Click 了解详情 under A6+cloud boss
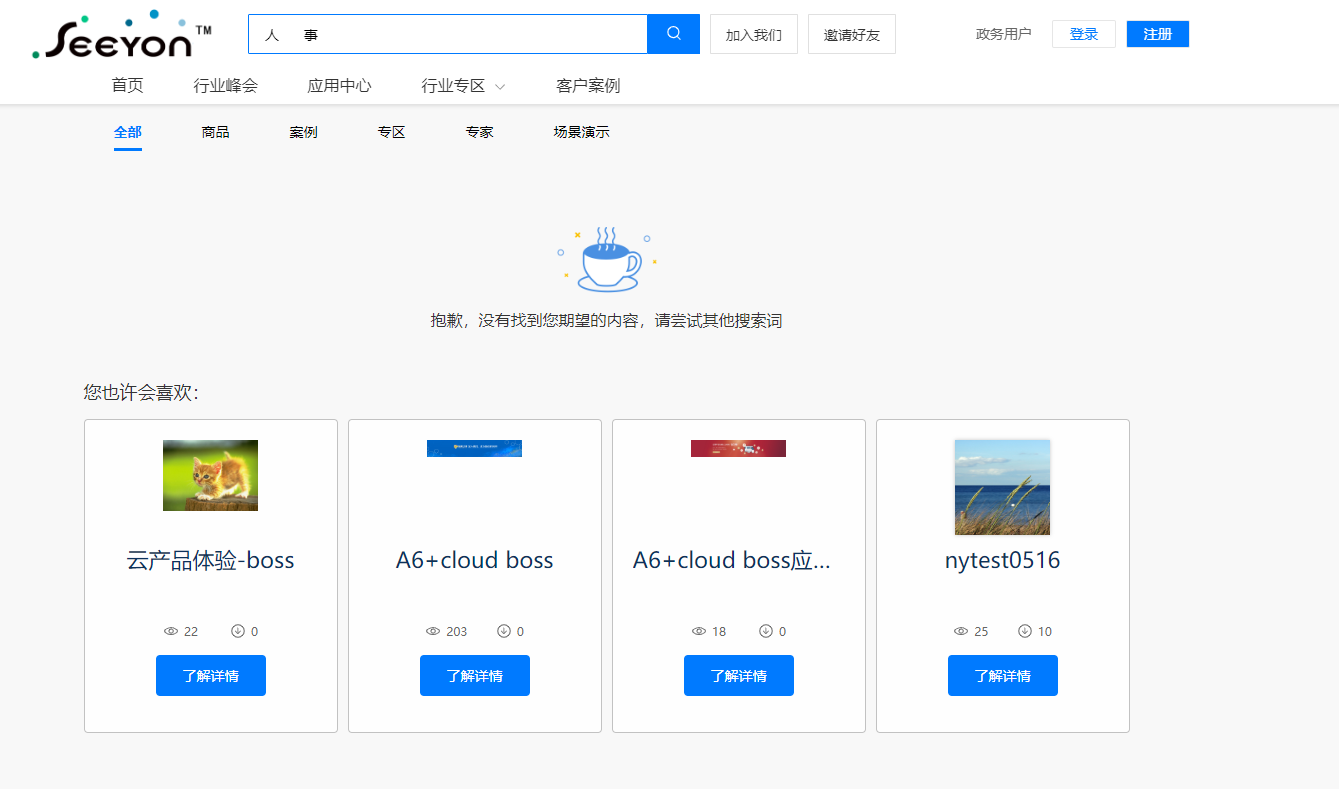1339x789 pixels. point(475,676)
